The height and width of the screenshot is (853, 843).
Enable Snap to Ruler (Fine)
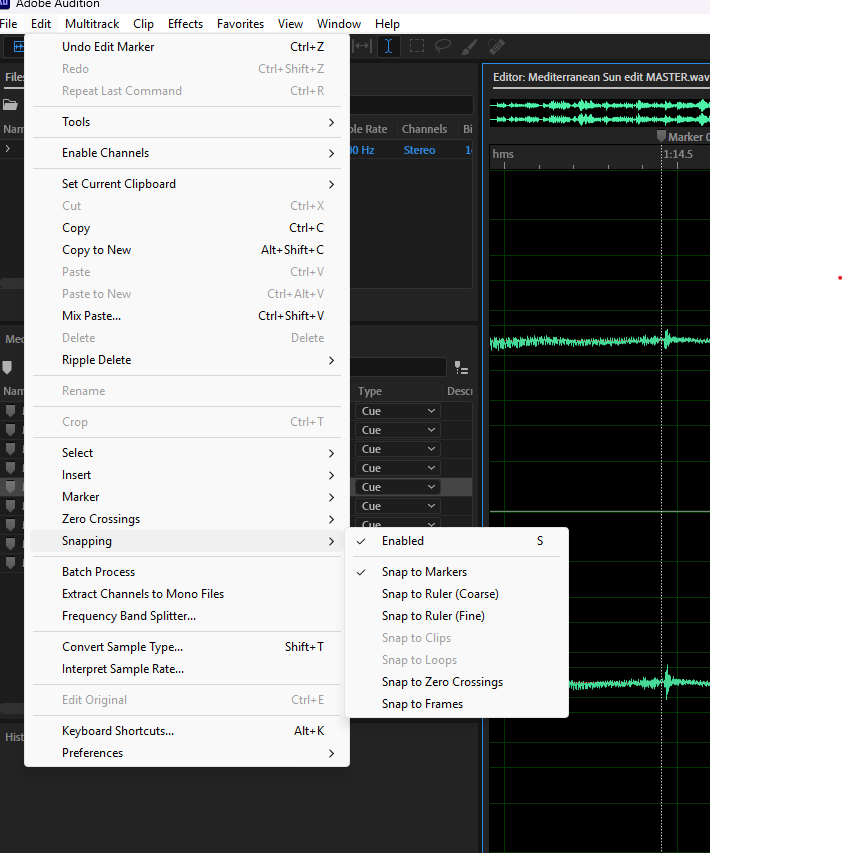[x=457, y=616]
